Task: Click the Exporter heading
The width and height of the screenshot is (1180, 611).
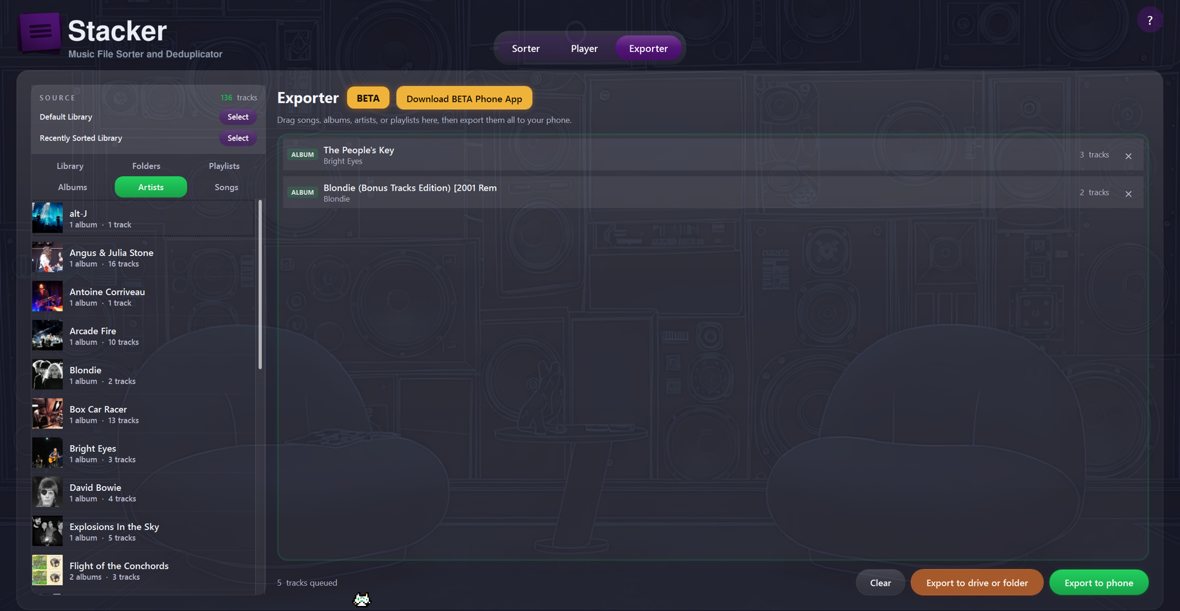Action: click(308, 98)
